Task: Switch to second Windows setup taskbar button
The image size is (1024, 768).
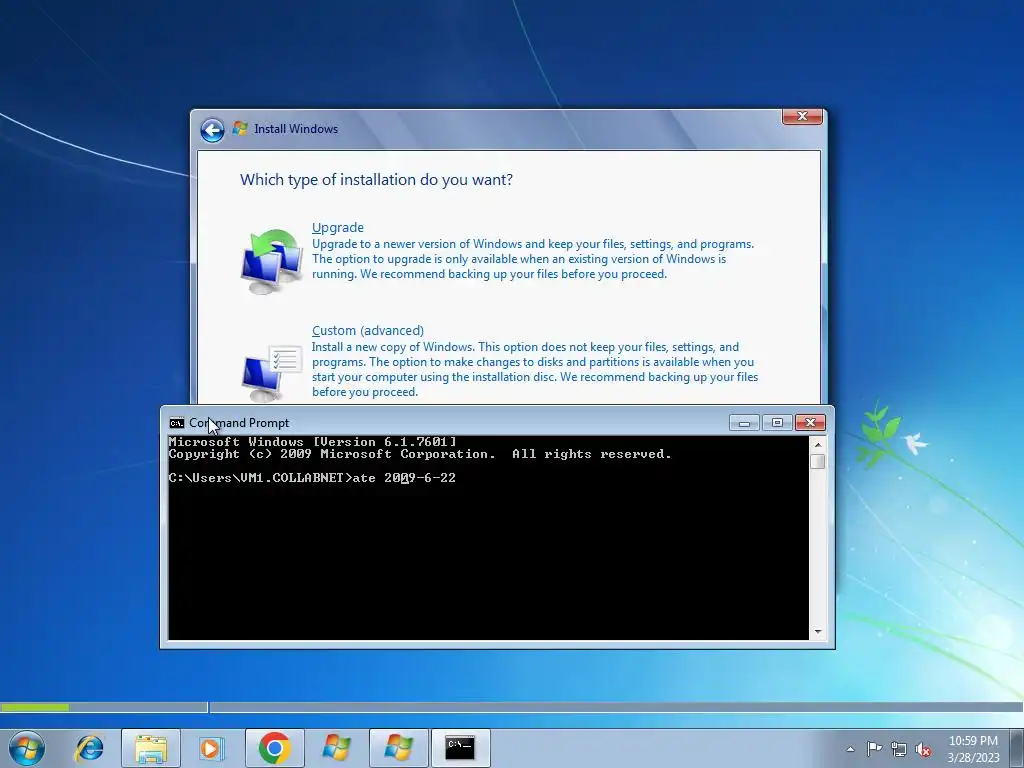Action: pos(398,748)
